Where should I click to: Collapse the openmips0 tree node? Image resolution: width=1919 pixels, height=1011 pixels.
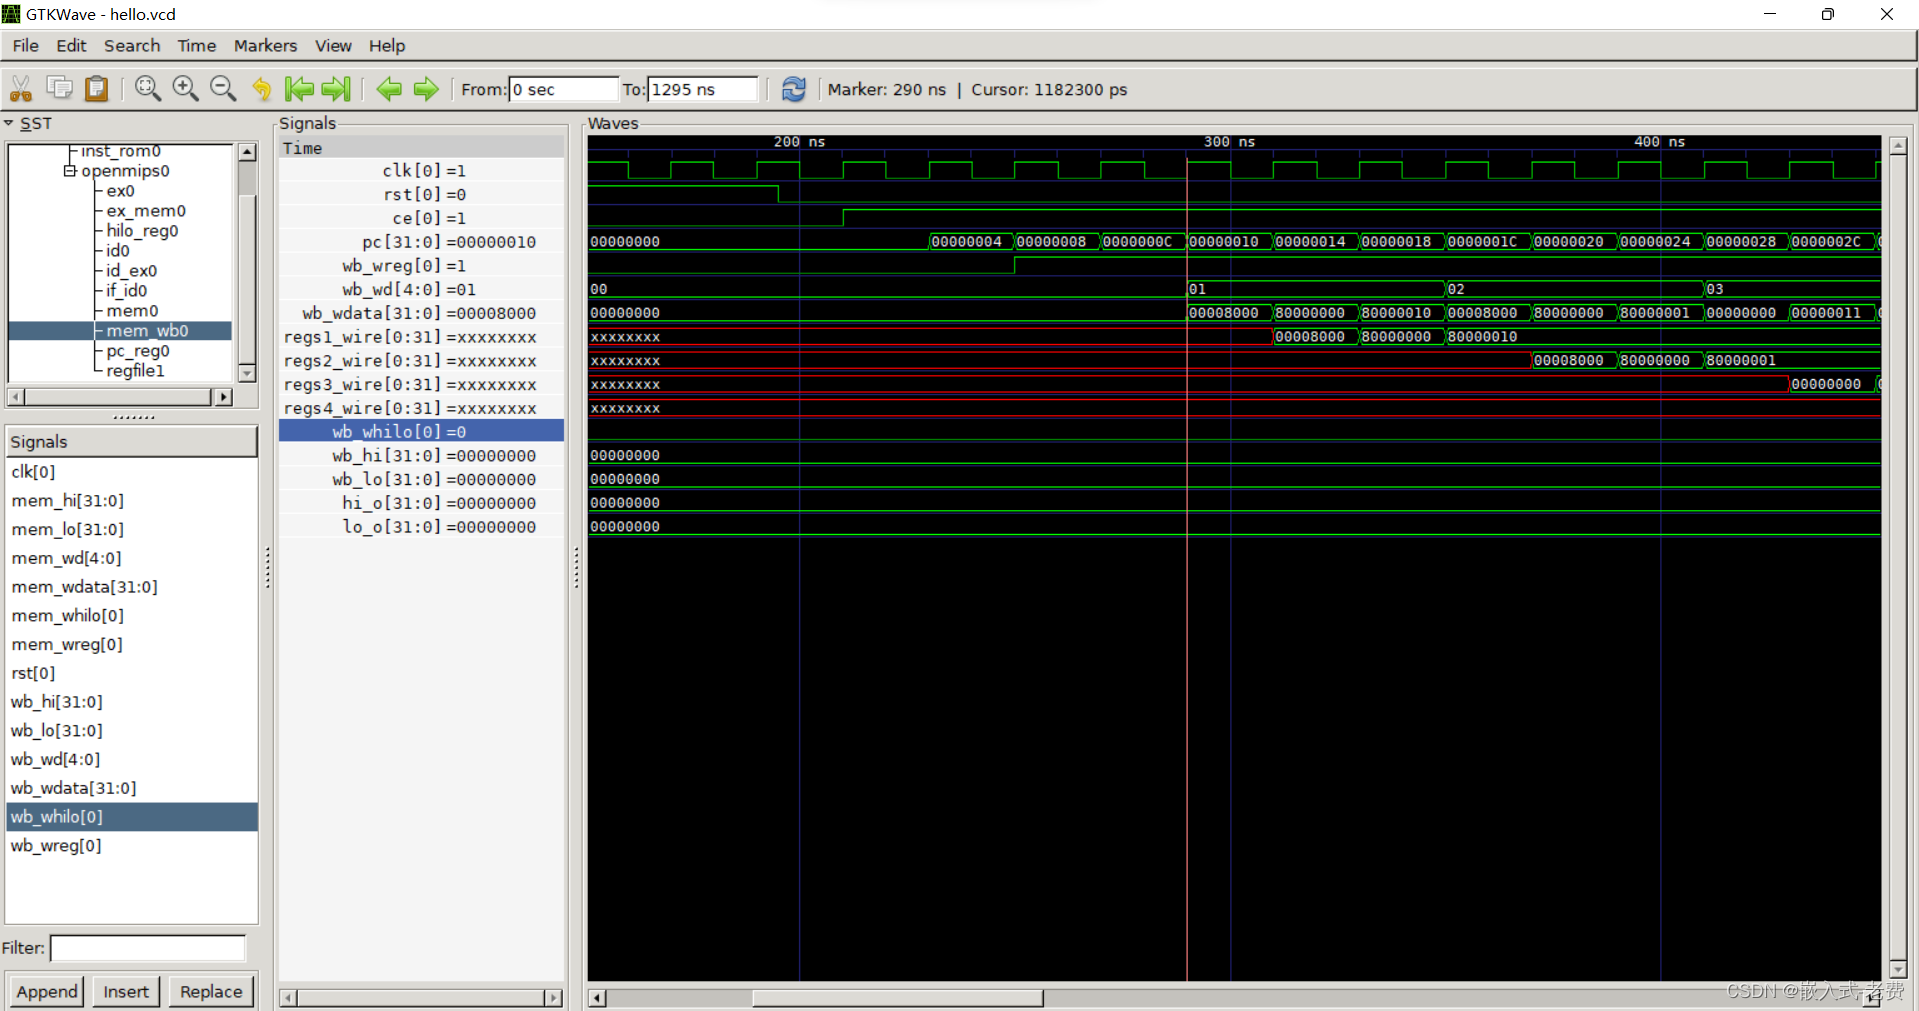click(x=70, y=171)
